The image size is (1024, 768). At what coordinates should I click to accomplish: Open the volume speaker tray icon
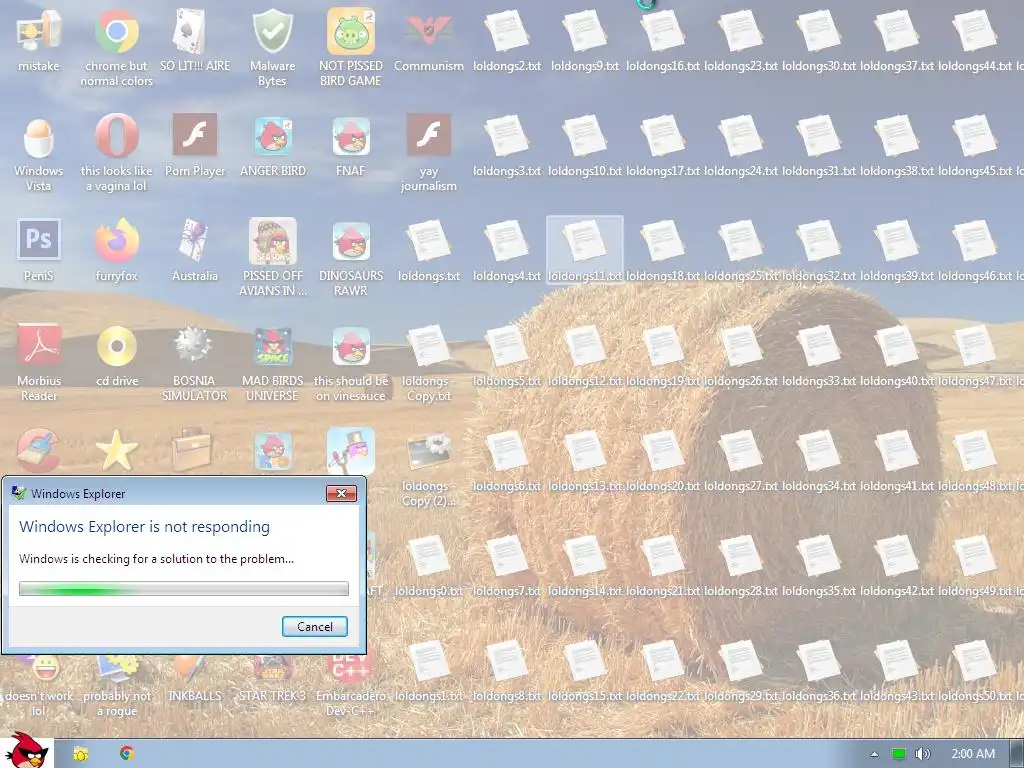click(x=922, y=754)
